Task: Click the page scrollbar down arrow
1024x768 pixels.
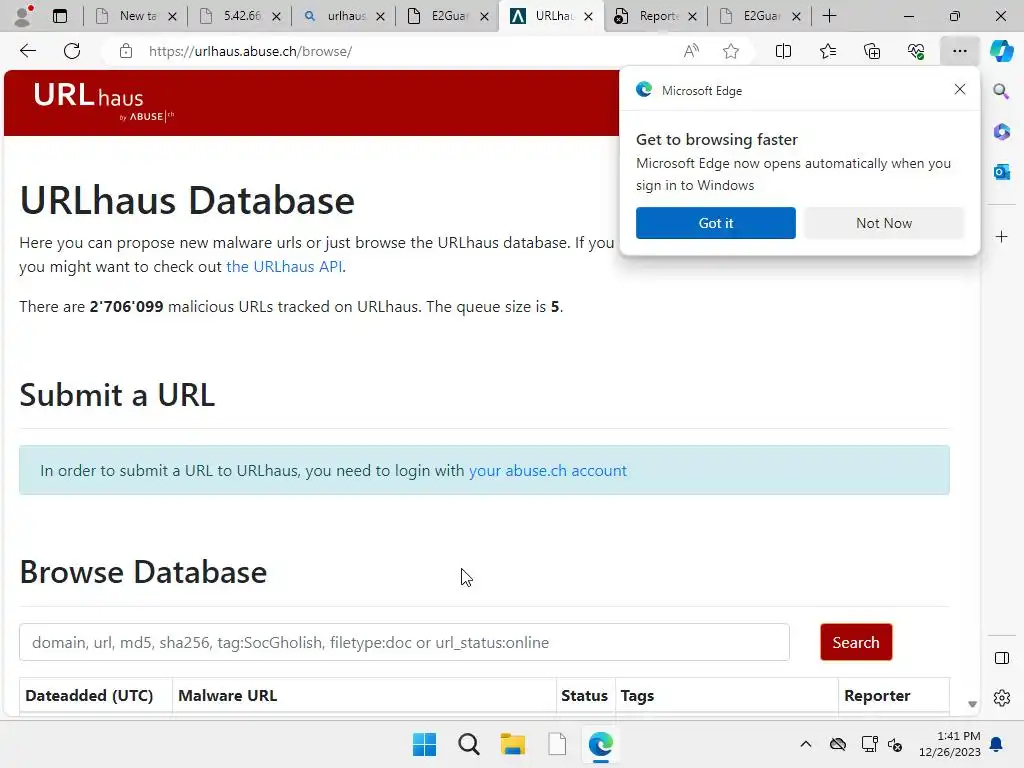Action: (x=972, y=704)
